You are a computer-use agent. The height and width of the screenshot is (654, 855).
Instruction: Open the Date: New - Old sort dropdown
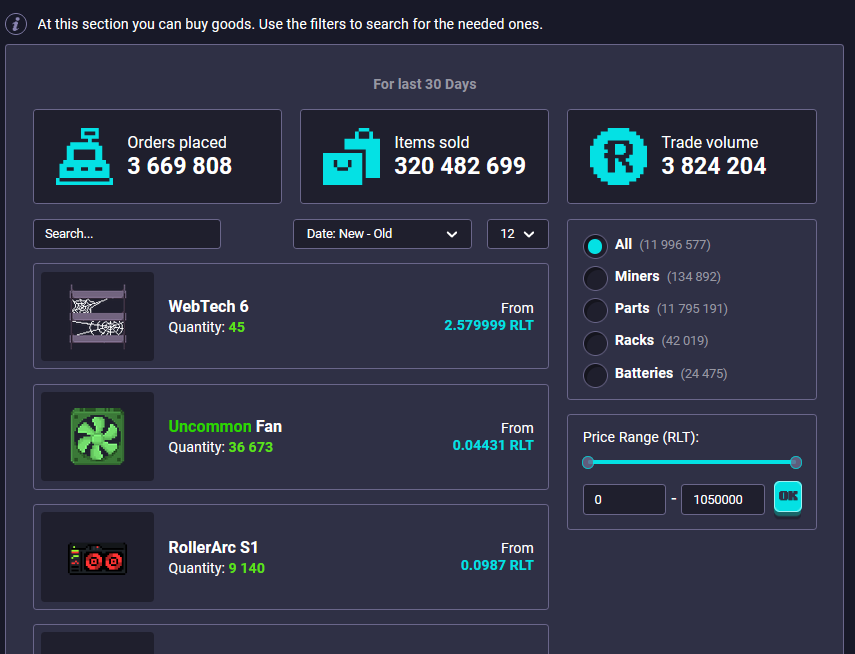point(382,234)
